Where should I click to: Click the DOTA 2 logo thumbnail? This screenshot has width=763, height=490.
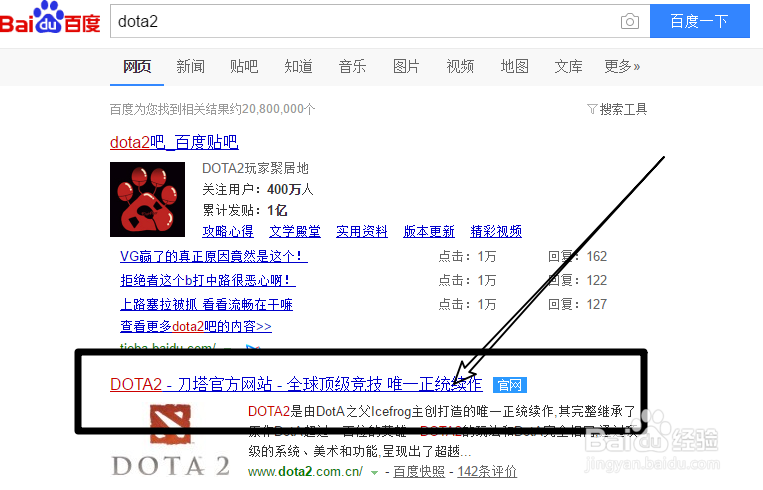click(x=170, y=440)
